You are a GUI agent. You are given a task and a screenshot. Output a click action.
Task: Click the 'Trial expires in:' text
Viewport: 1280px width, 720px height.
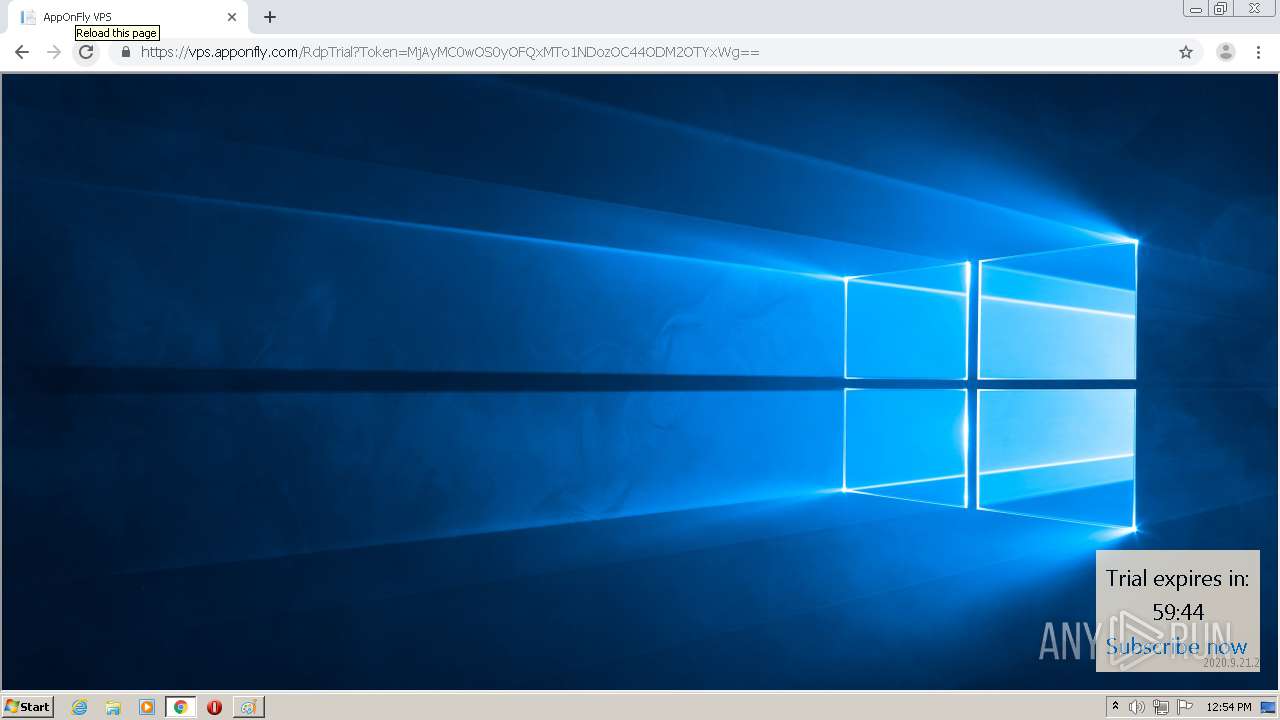pyautogui.click(x=1178, y=578)
